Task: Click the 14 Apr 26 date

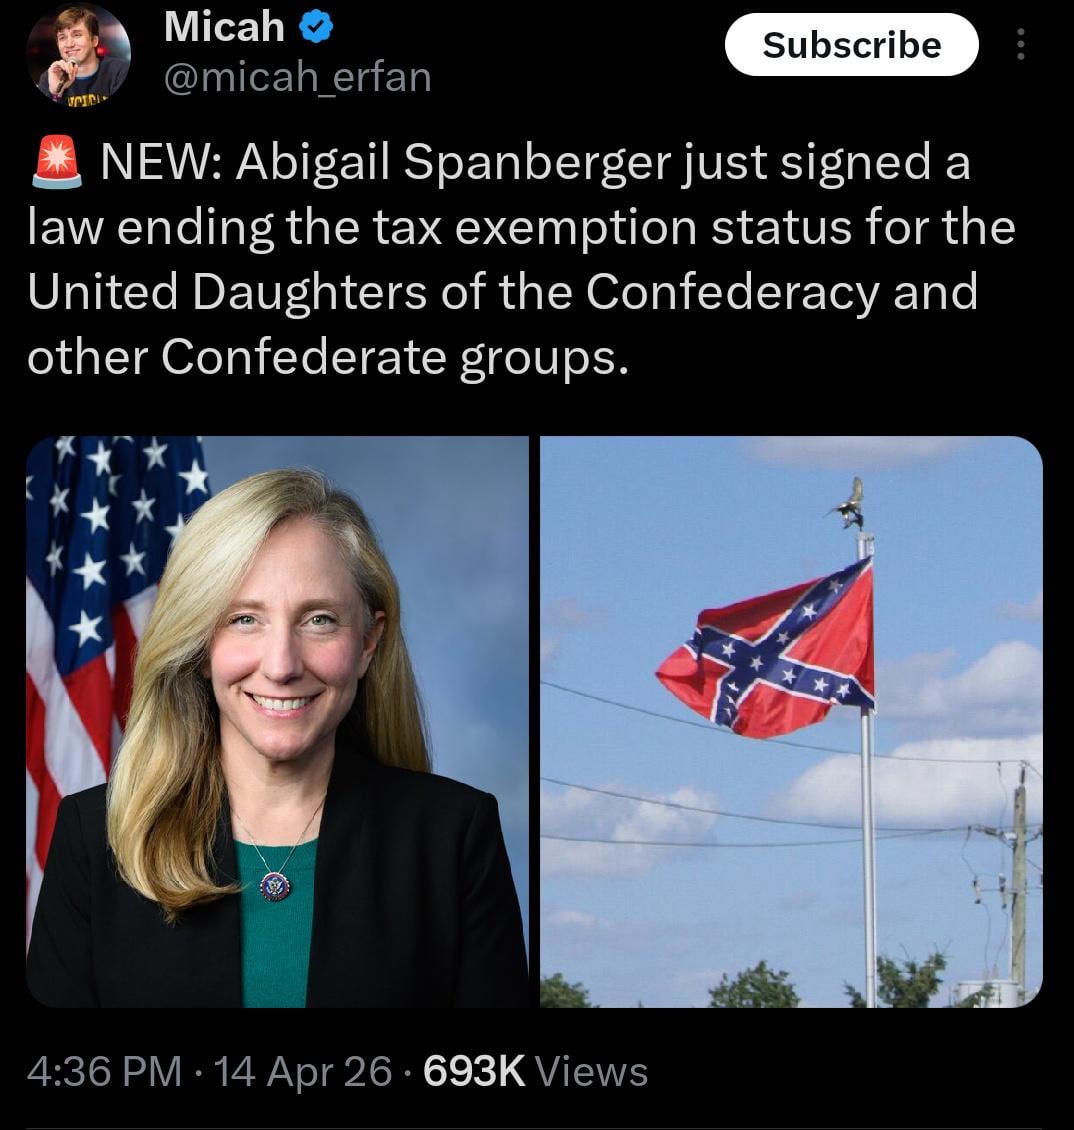Action: (303, 1071)
